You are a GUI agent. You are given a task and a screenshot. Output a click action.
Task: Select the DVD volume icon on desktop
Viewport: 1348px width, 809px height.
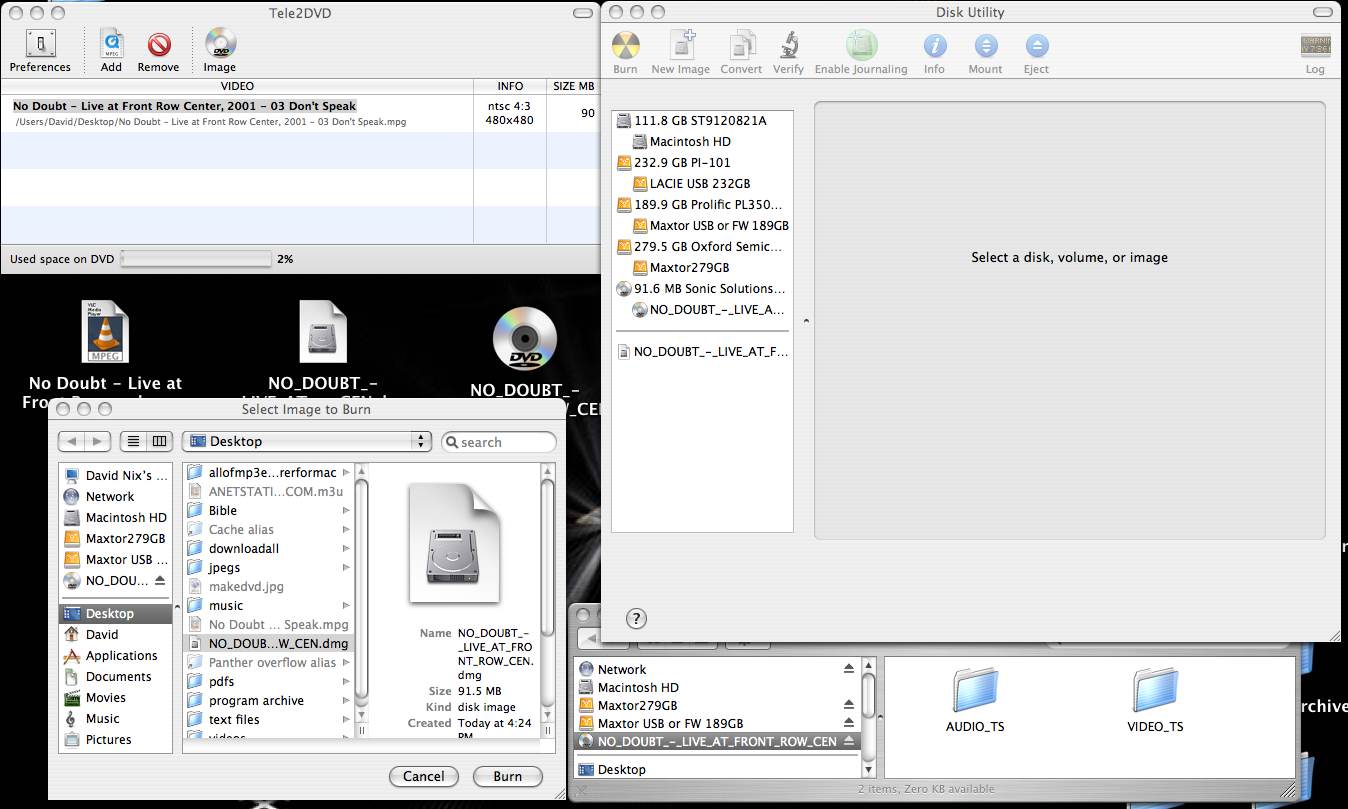tap(525, 338)
